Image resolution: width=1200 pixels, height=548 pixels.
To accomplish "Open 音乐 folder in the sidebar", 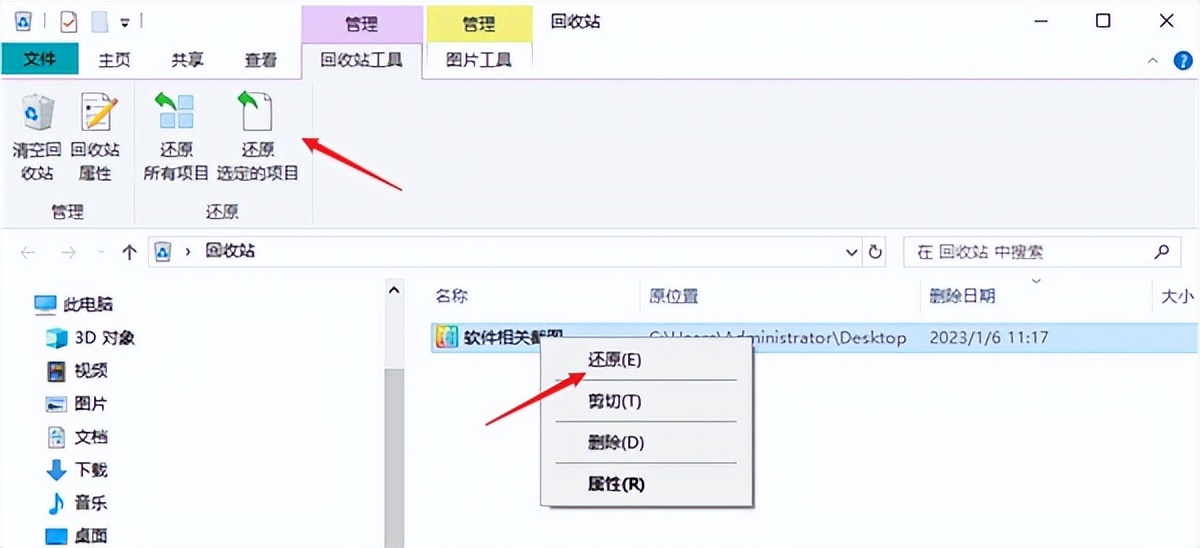I will tap(78, 503).
